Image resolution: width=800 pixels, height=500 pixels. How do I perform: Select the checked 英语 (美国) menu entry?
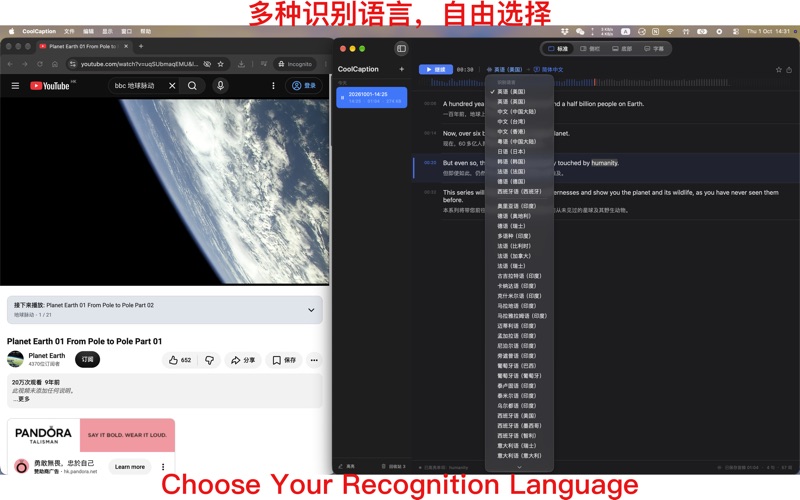pyautogui.click(x=511, y=92)
